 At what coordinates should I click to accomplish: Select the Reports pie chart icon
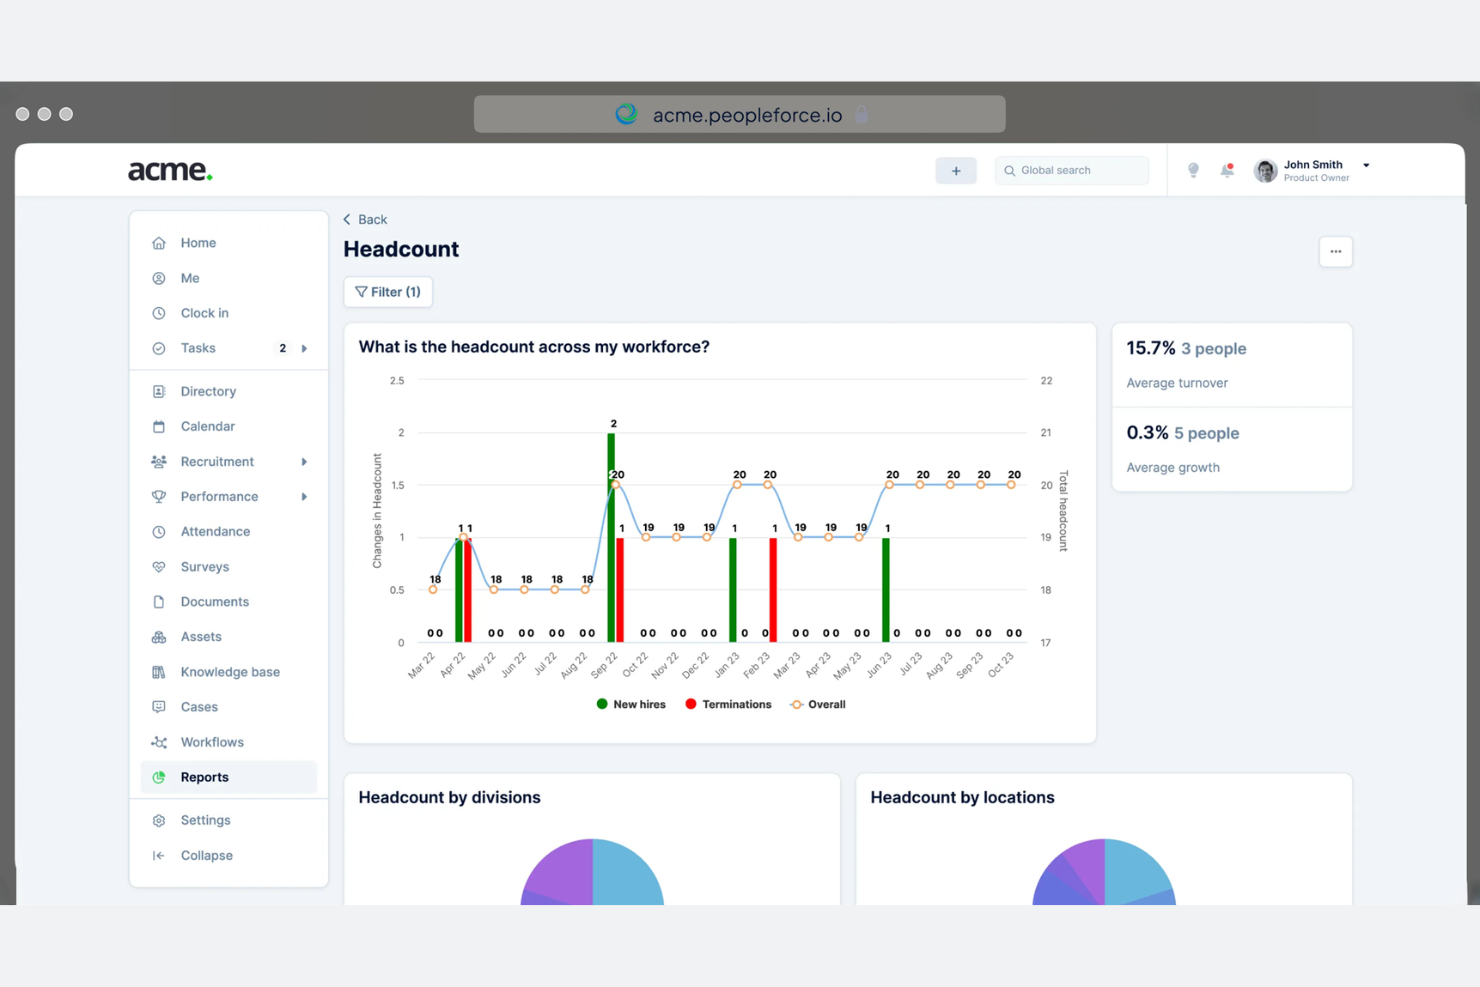tap(158, 777)
